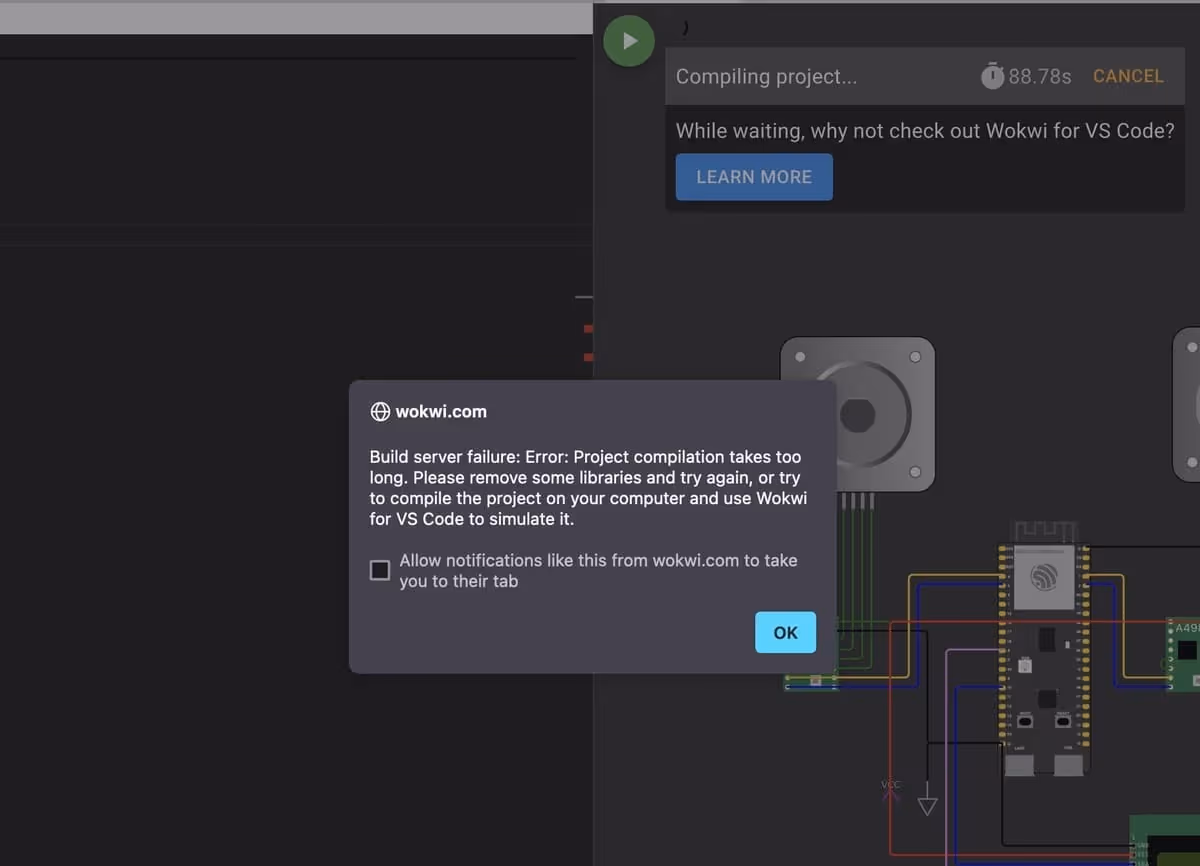1200x866 pixels.
Task: Dismiss the error dialog with OK
Action: [x=785, y=632]
